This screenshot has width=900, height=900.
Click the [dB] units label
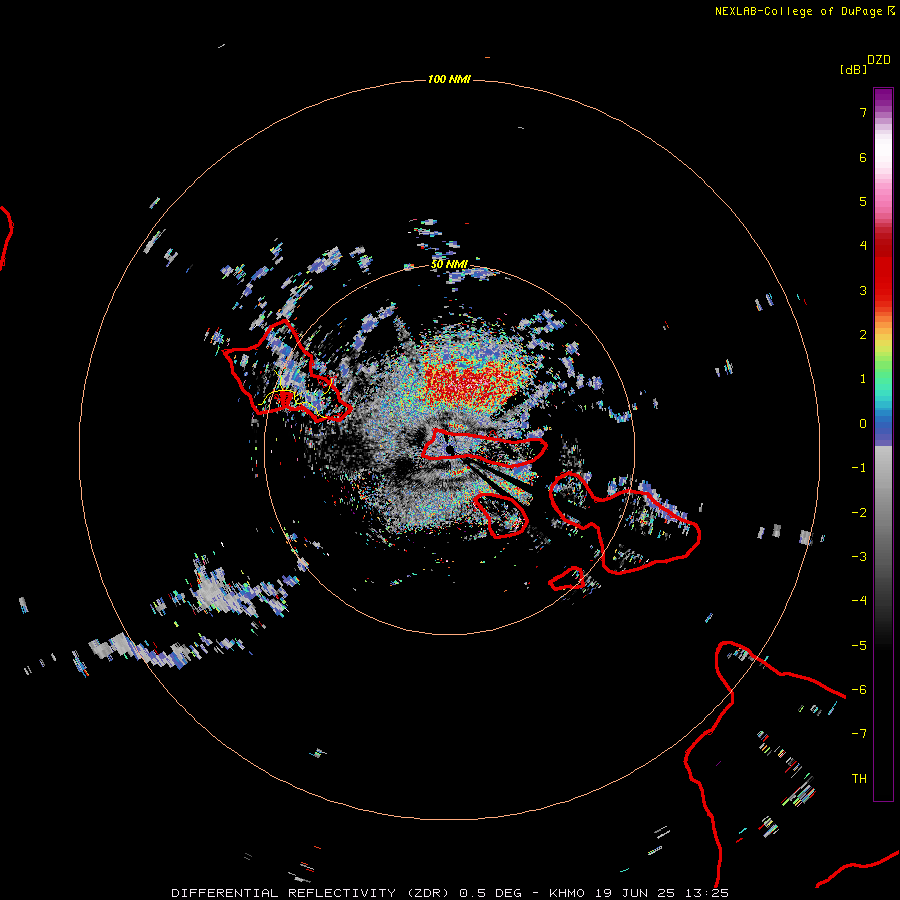[x=854, y=69]
